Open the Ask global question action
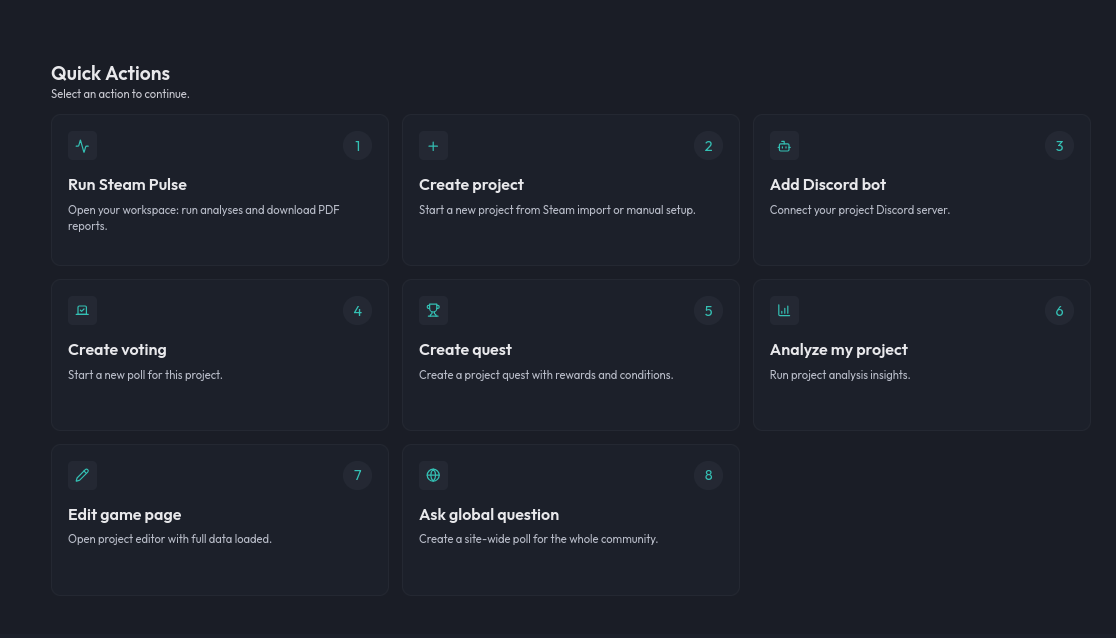1116x638 pixels. (x=570, y=520)
